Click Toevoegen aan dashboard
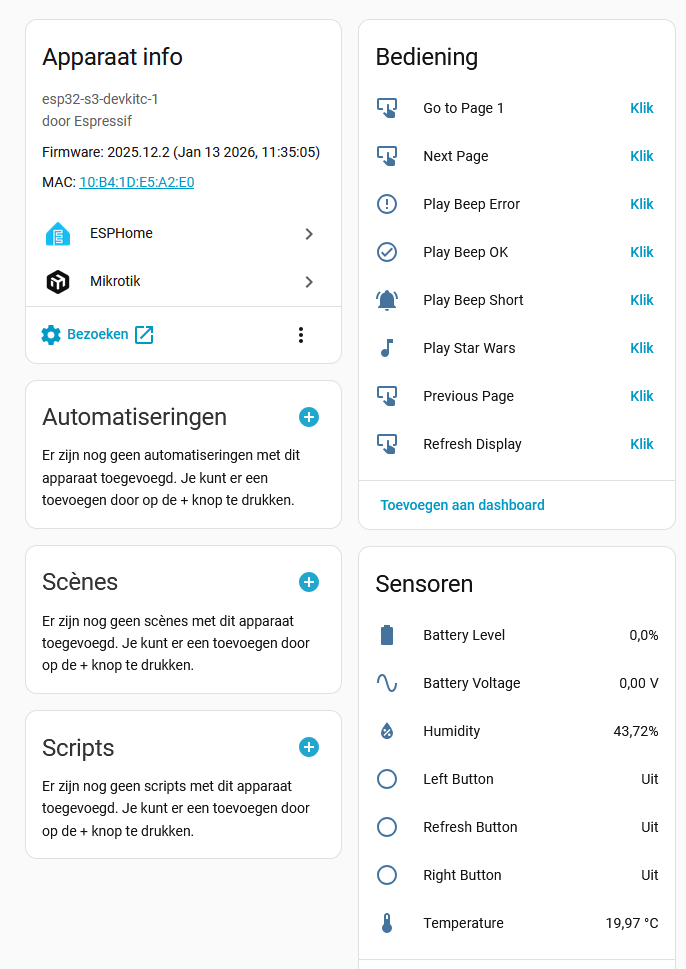Screen dimensions: 686x969 point(462,505)
